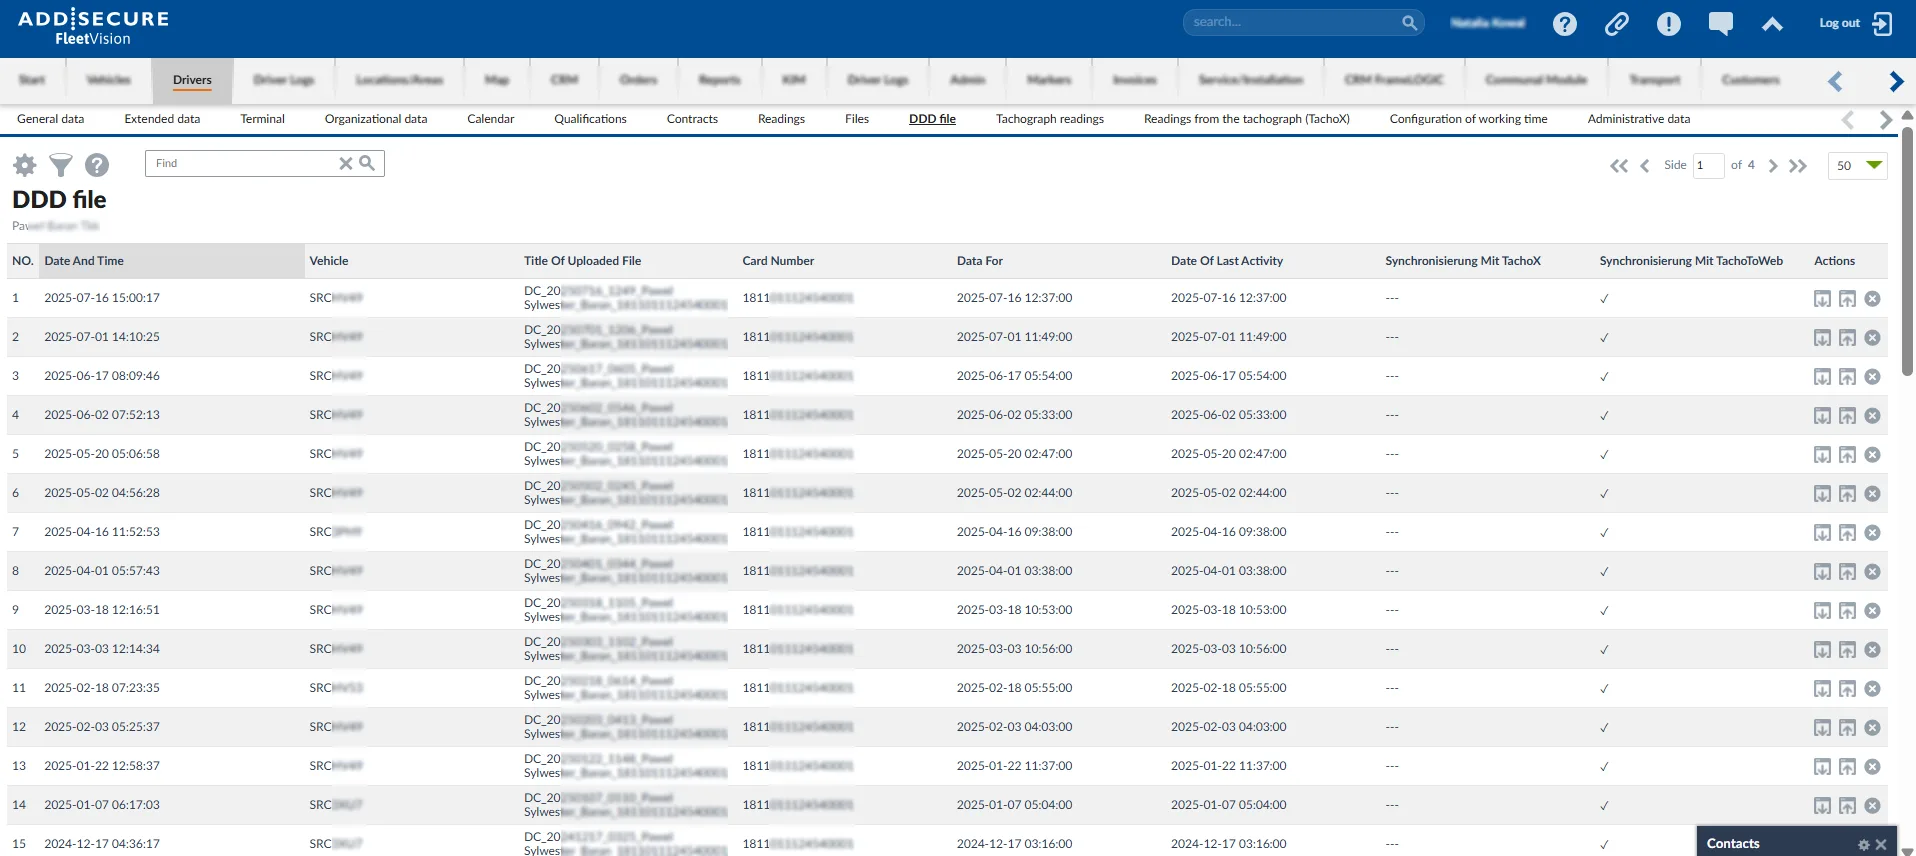The image size is (1916, 856).
Task: Open the filter funnel icon
Action: [61, 165]
